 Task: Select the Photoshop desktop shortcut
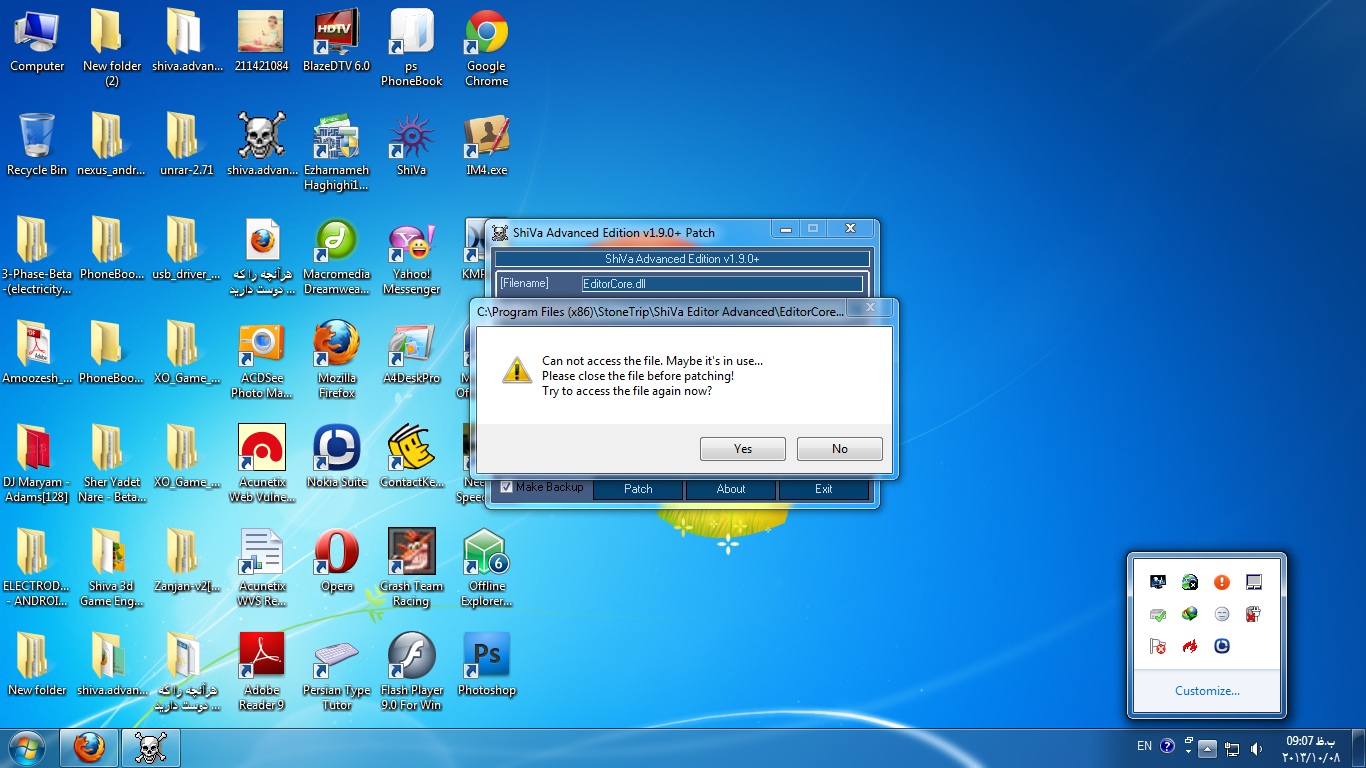[x=487, y=664]
